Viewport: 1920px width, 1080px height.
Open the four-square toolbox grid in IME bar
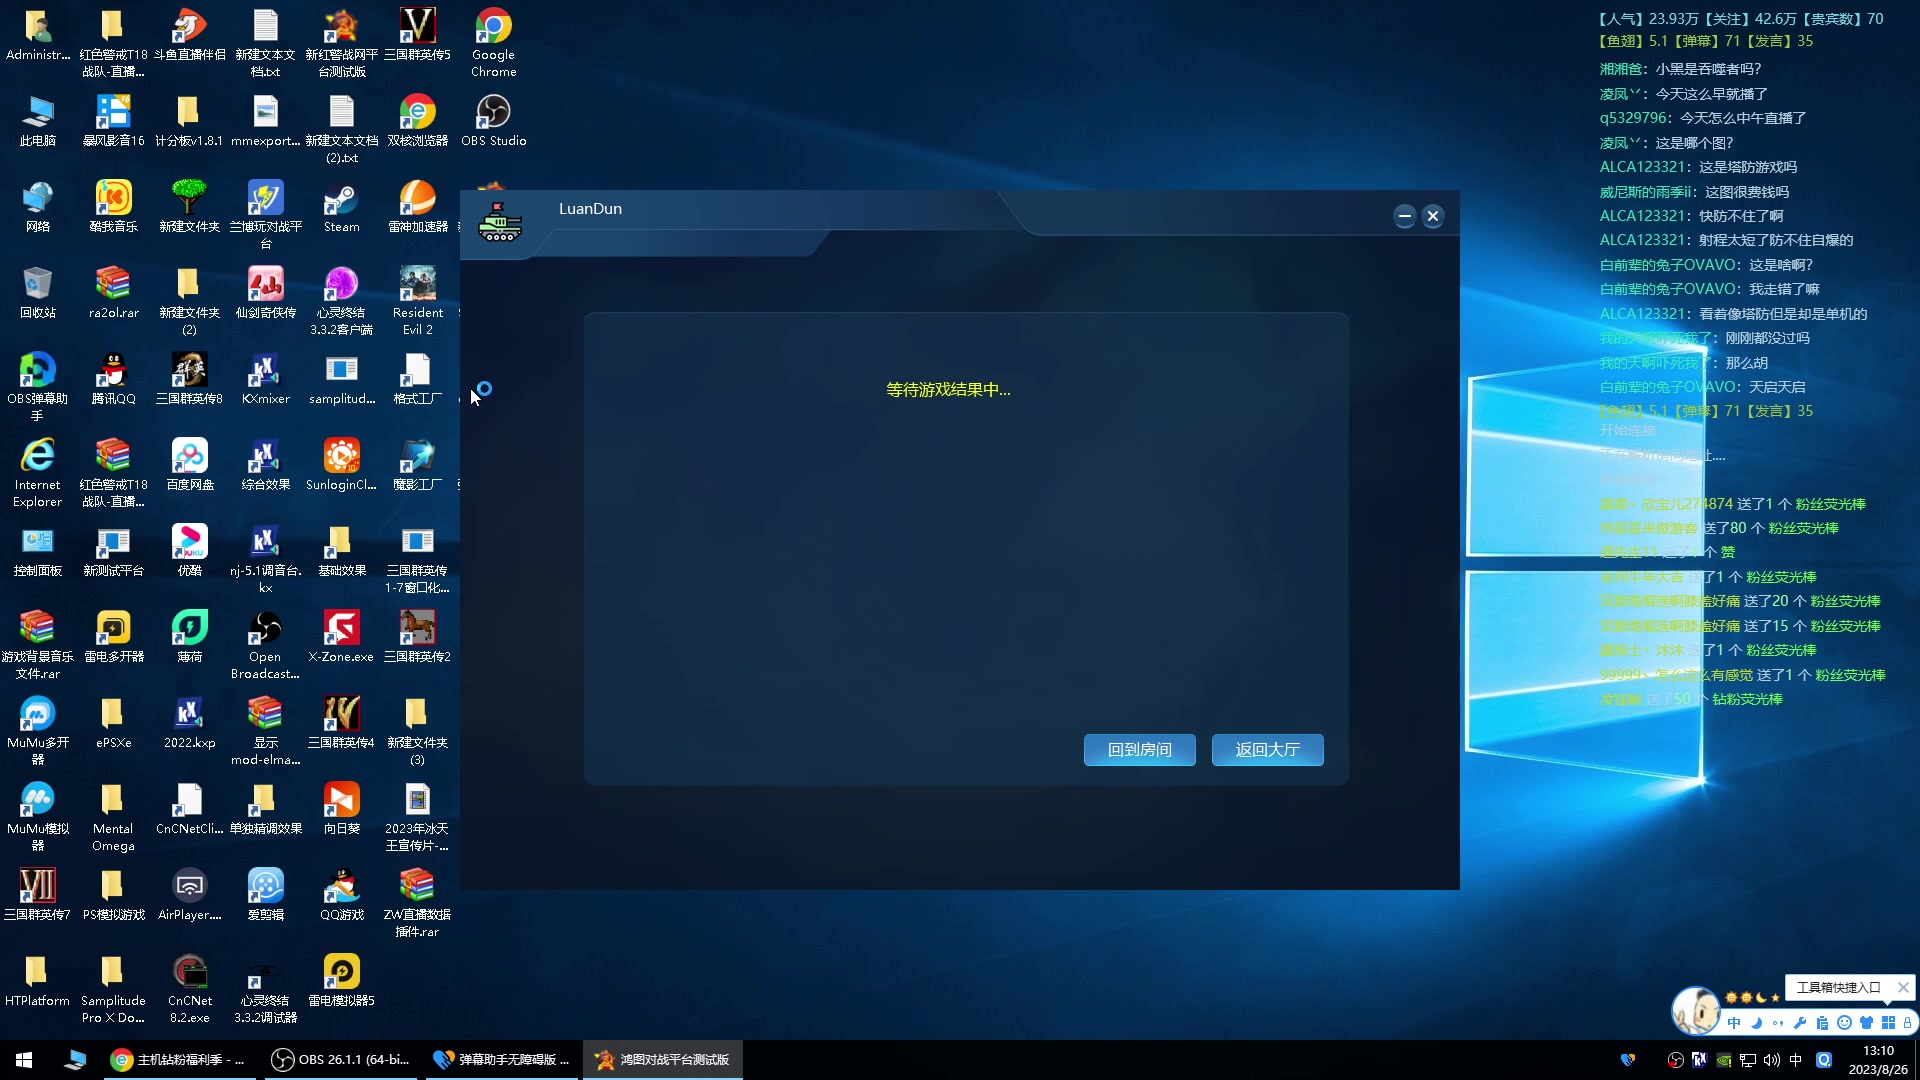pos(1888,1023)
